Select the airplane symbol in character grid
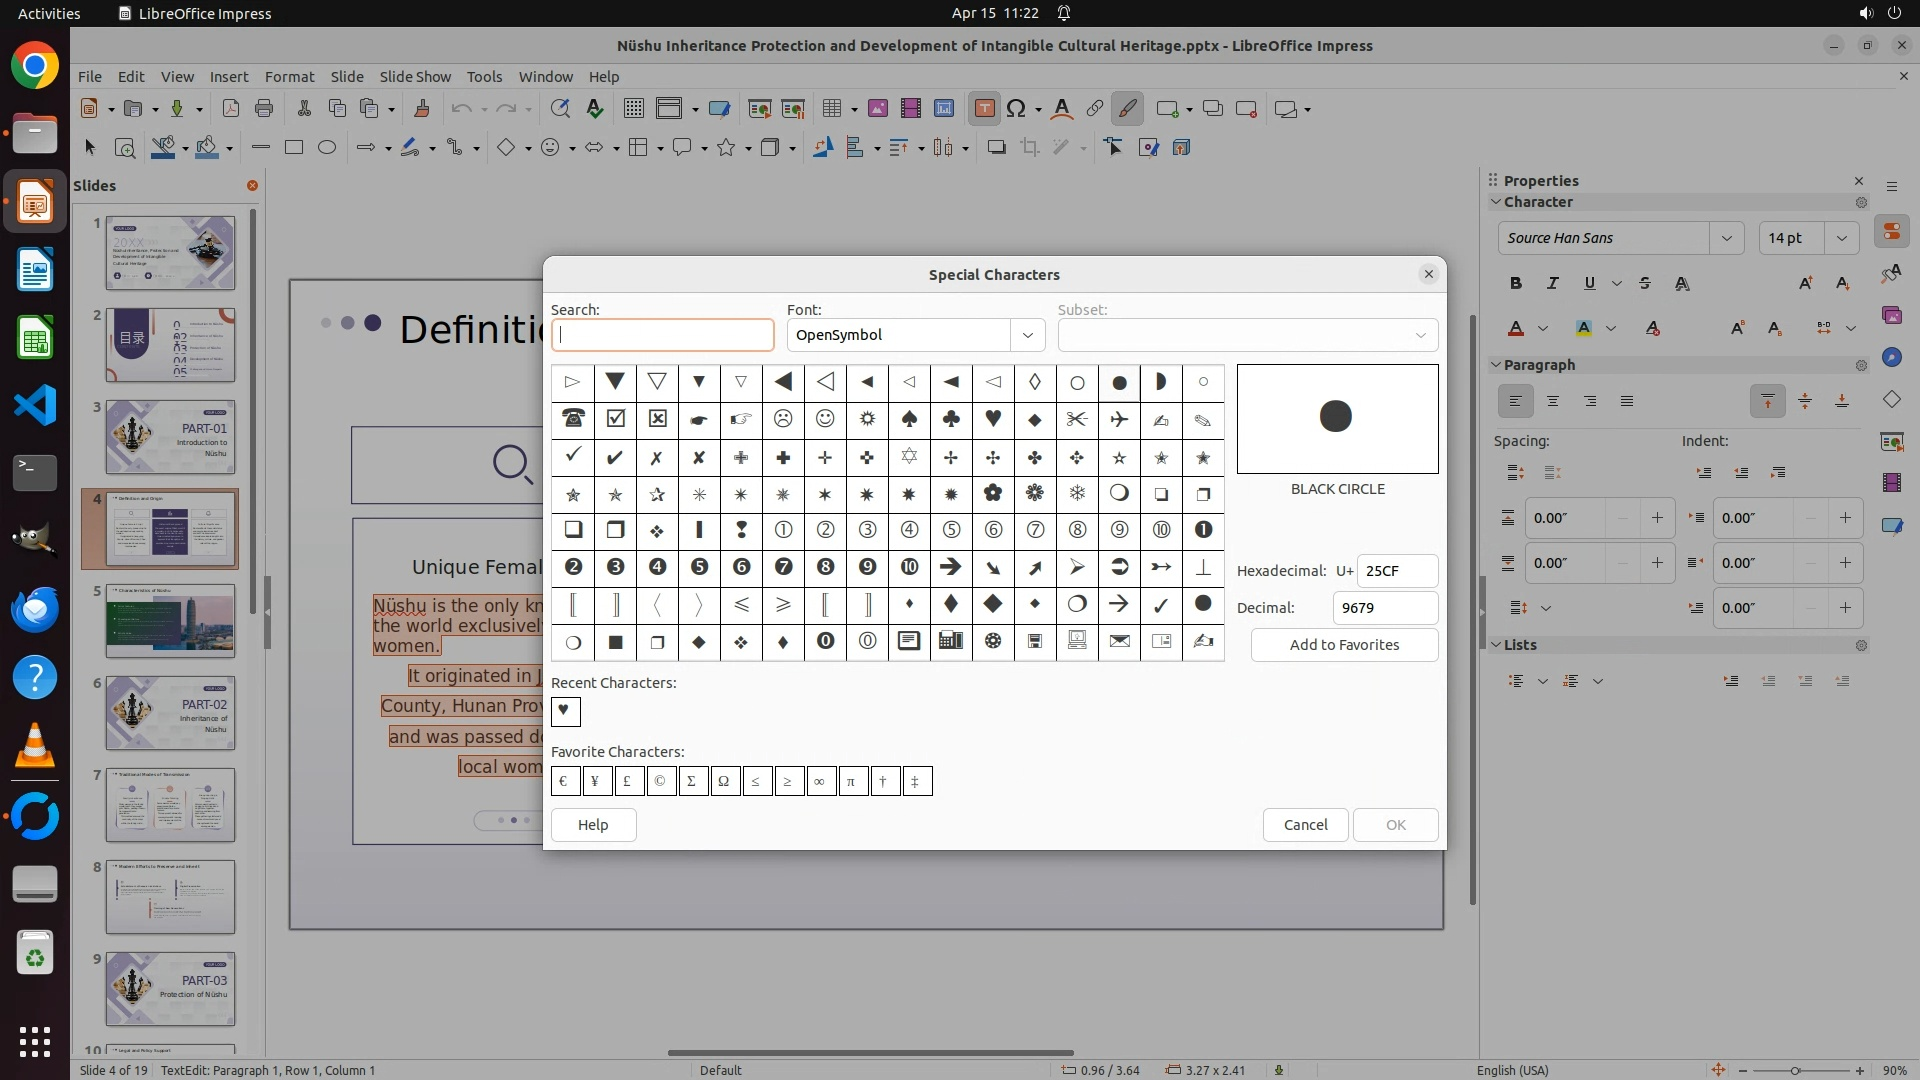Screen dimensions: 1920x1080 1119,420
